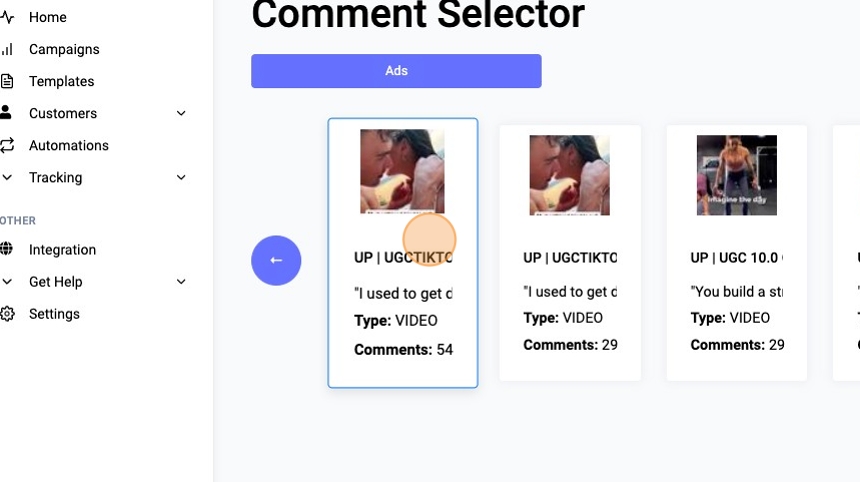Screen dimensions: 860x482
Task: Click the Customers person icon
Action: [x=7, y=113]
